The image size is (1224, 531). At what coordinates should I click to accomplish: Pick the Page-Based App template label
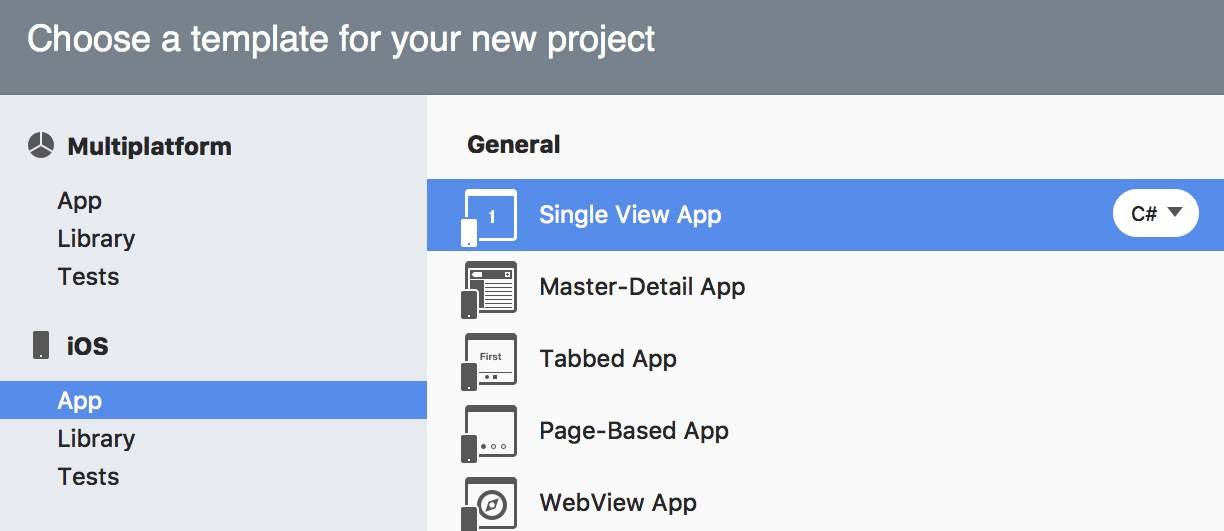pos(634,431)
